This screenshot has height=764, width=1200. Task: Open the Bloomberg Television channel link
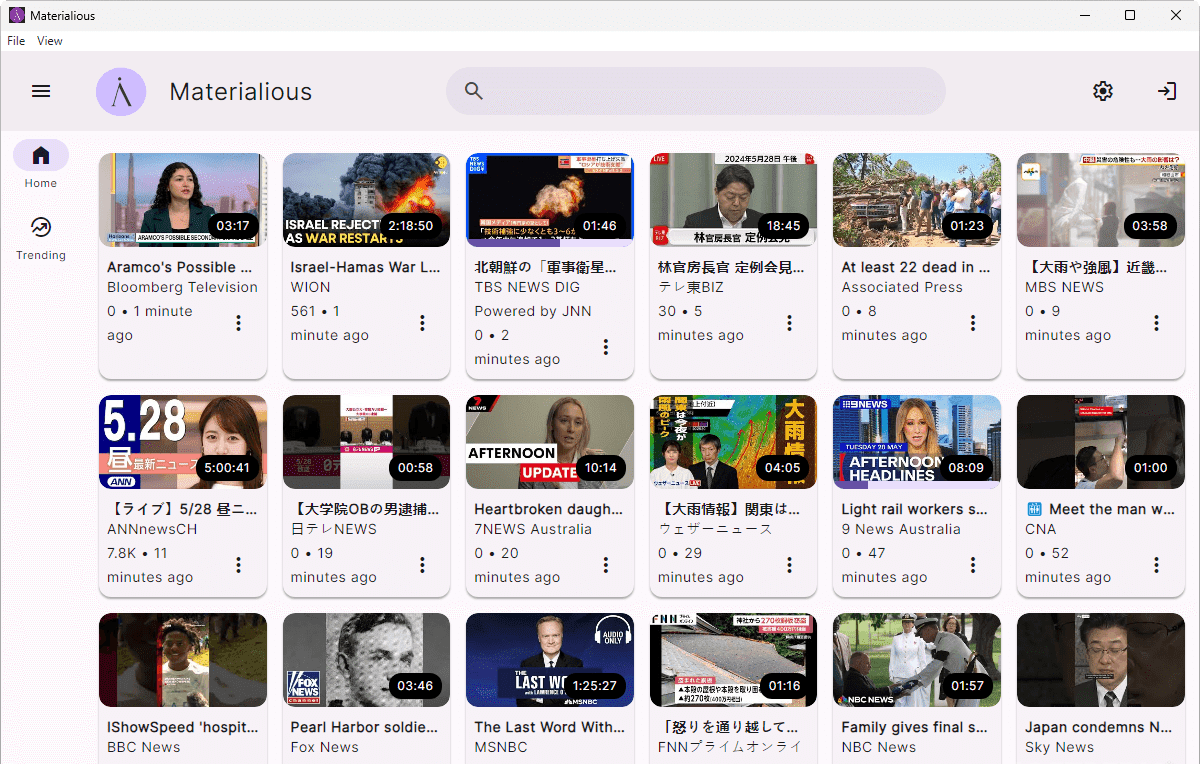[x=182, y=287]
